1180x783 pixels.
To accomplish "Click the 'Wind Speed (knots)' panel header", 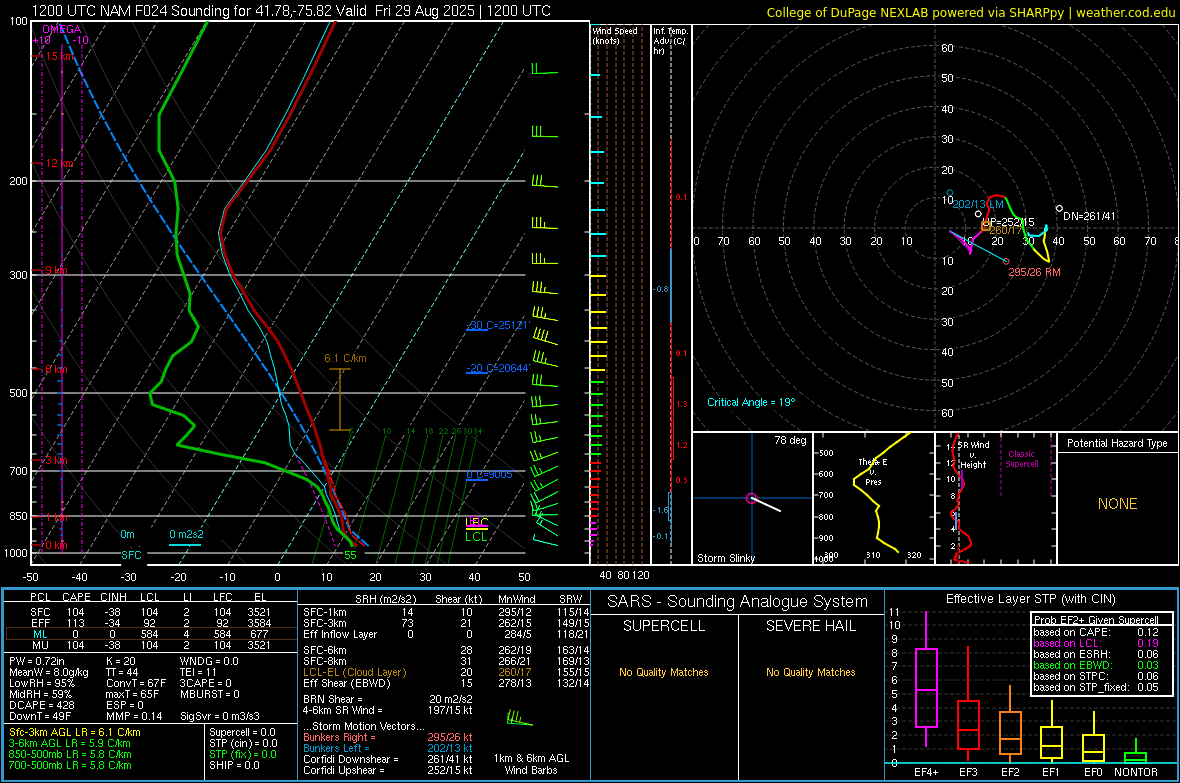I will tap(615, 35).
